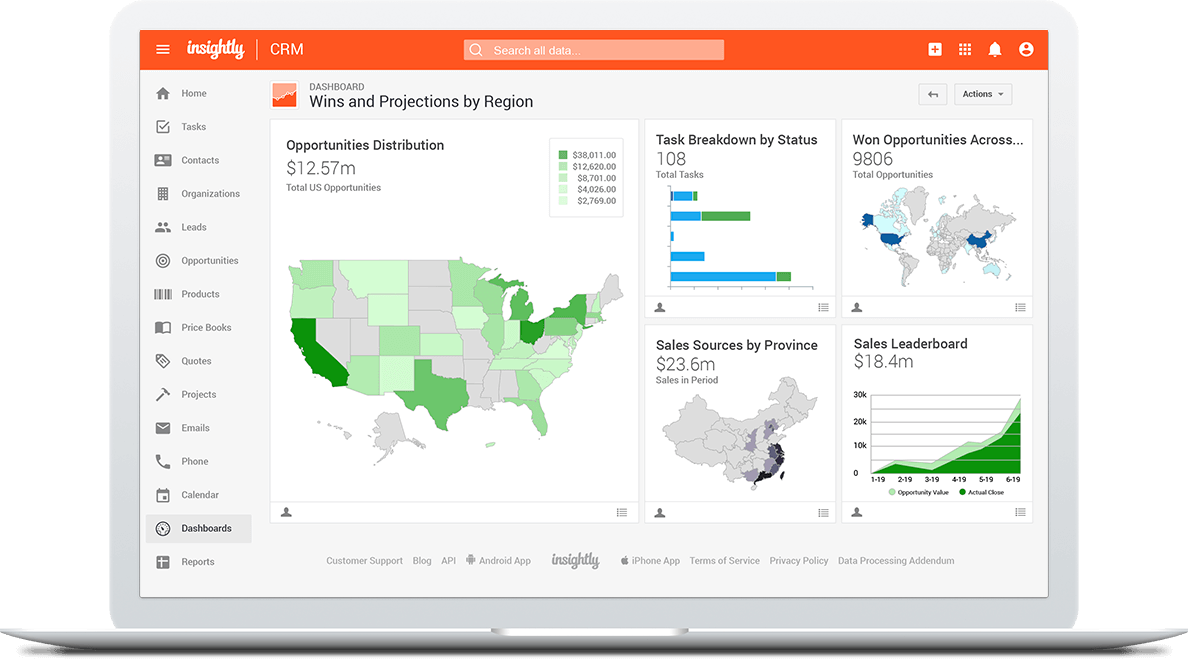The height and width of the screenshot is (660, 1188).
Task: Select Reports in the sidebar
Action: point(197,562)
